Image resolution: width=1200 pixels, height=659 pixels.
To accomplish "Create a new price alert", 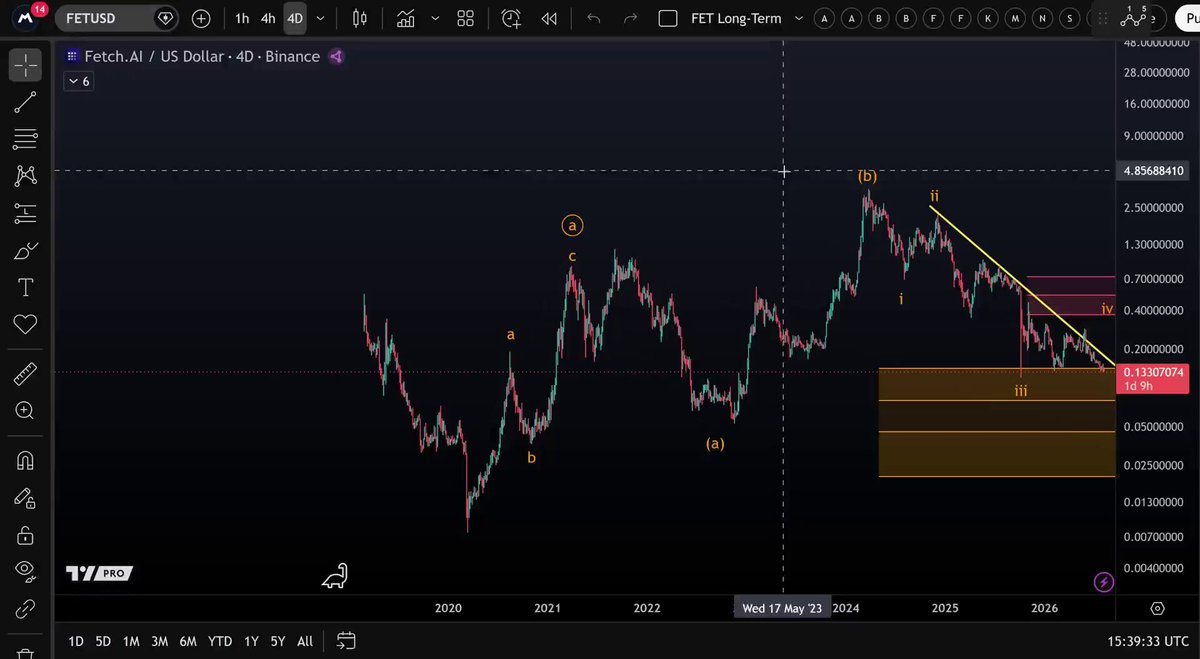I will 511,18.
